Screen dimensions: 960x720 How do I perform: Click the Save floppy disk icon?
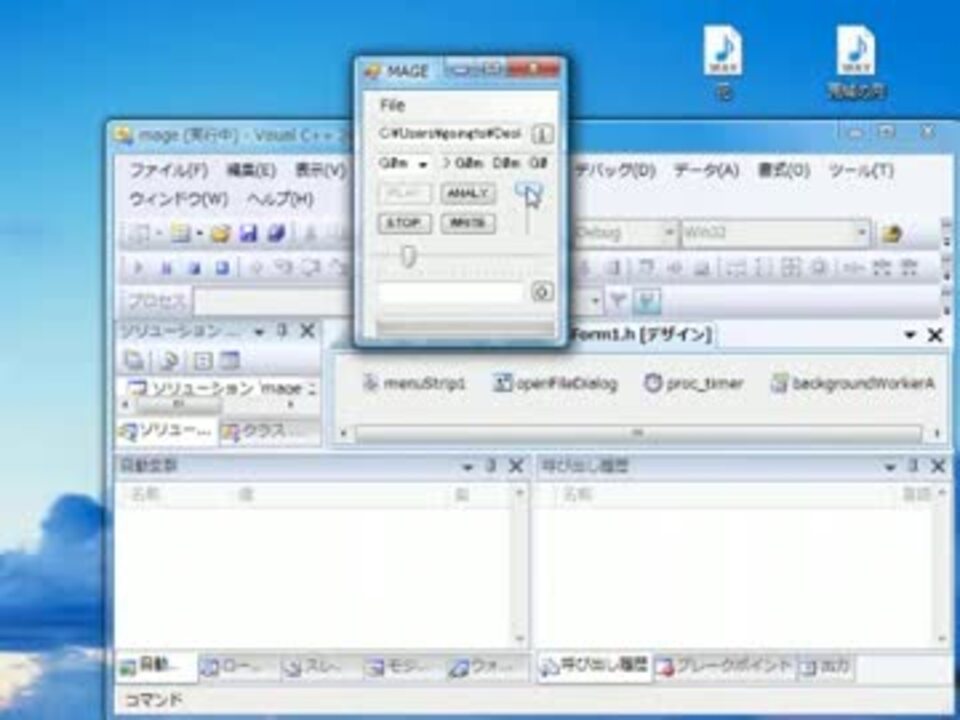(x=248, y=233)
